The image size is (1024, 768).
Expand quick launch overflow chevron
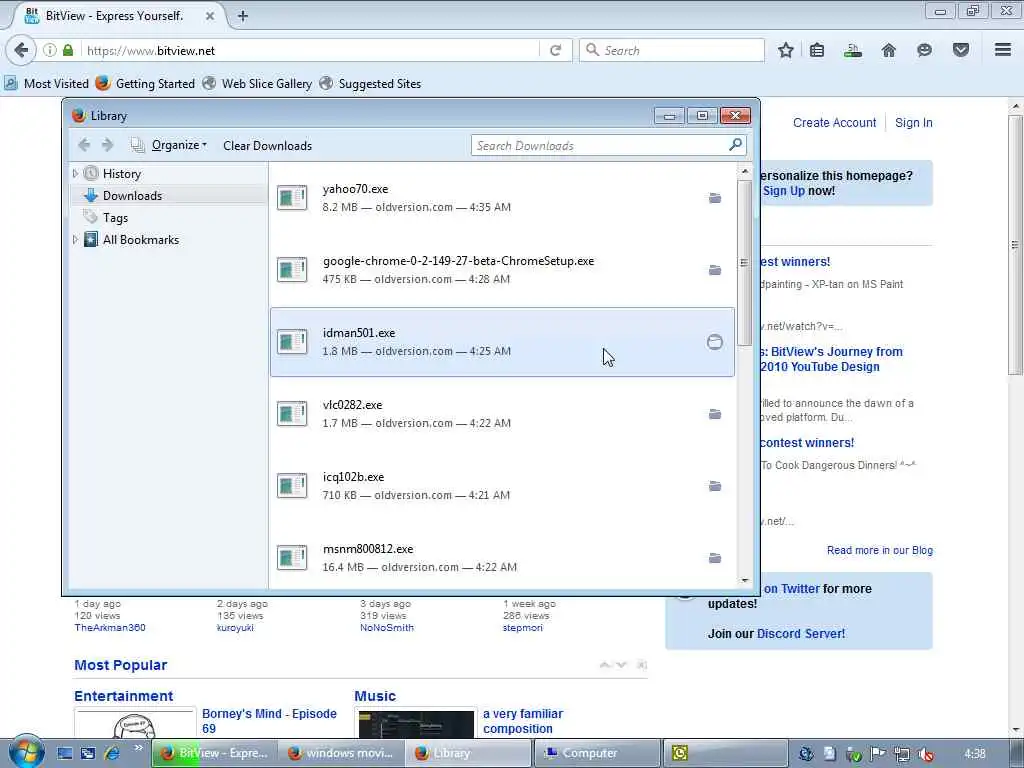[138, 748]
